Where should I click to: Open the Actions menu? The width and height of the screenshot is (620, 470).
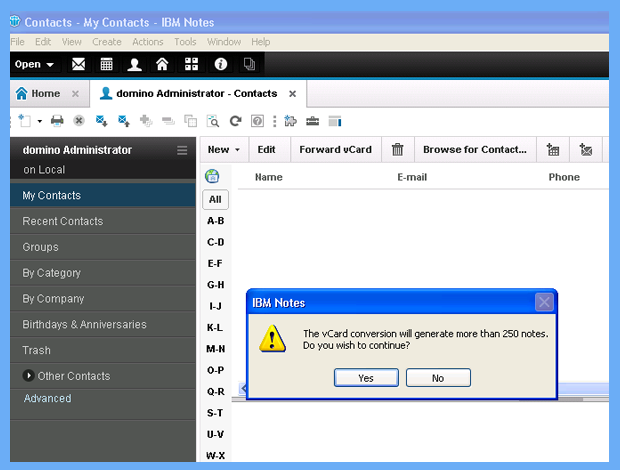click(147, 42)
